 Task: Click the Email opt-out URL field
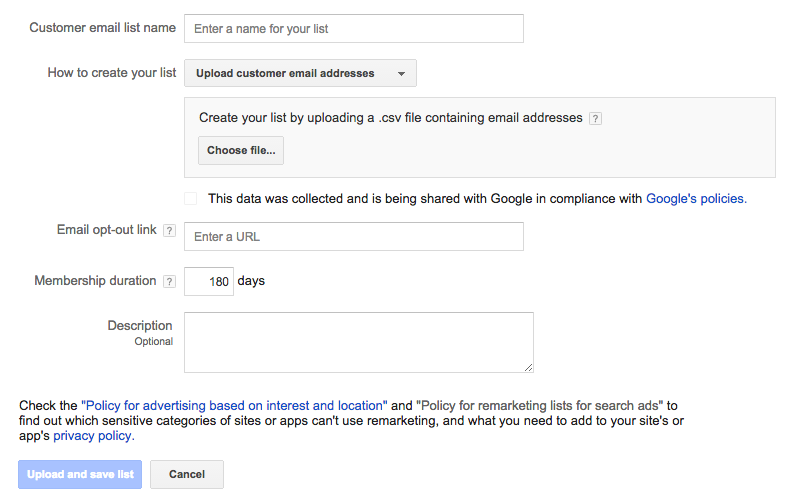point(354,237)
